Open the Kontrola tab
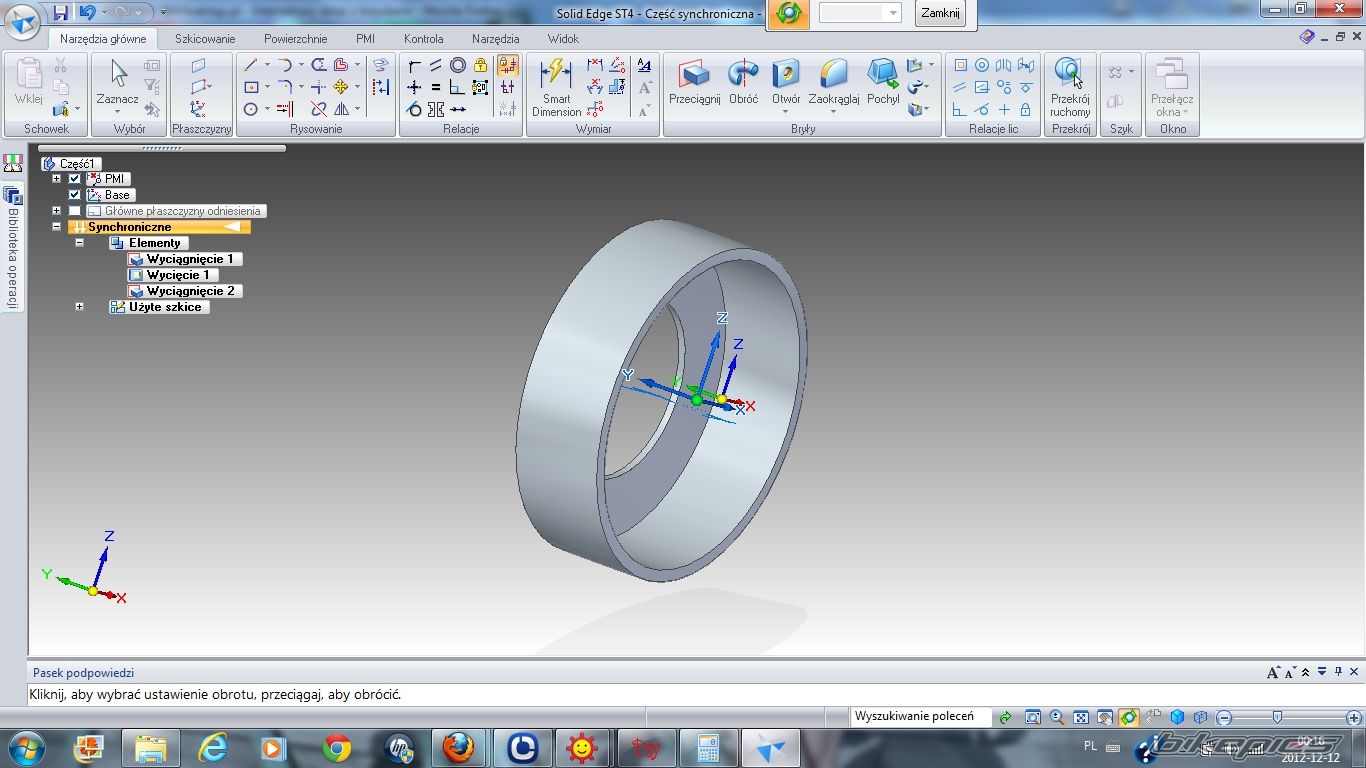Viewport: 1366px width, 768px height. 424,39
